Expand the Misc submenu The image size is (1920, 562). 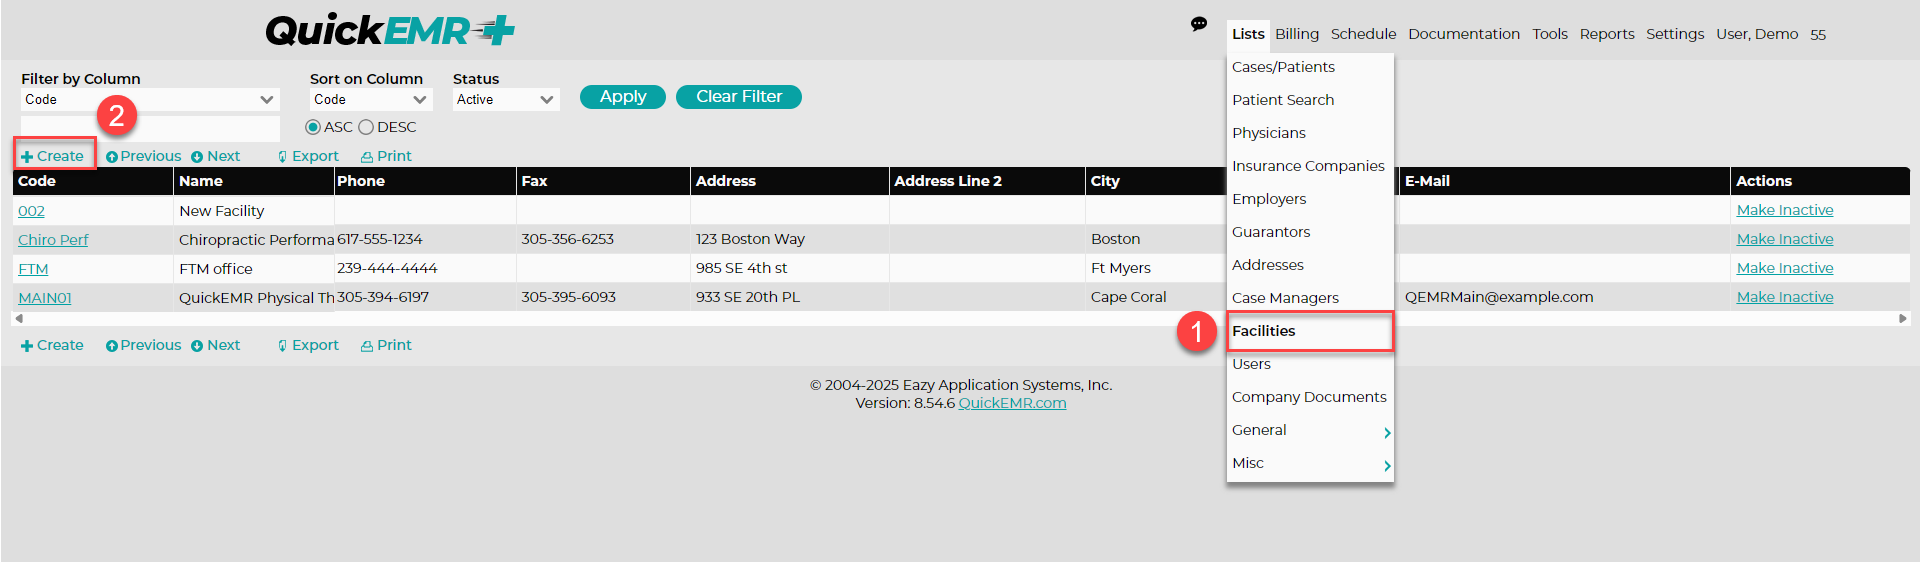click(1310, 463)
